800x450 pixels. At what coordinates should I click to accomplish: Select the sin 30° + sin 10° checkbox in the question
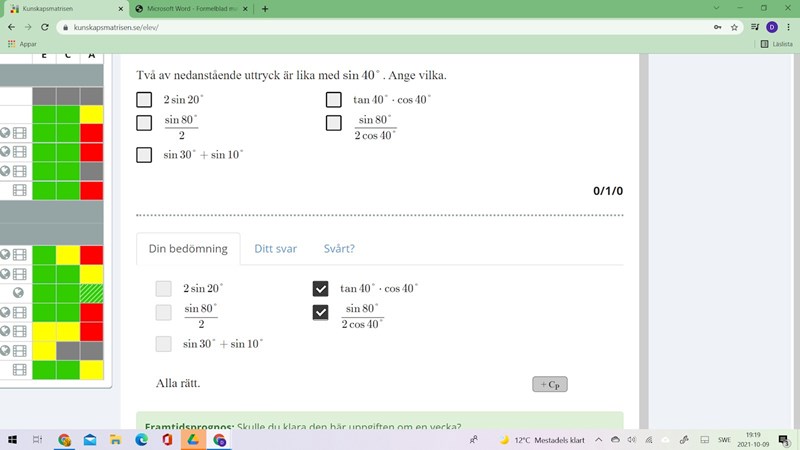pyautogui.click(x=144, y=155)
